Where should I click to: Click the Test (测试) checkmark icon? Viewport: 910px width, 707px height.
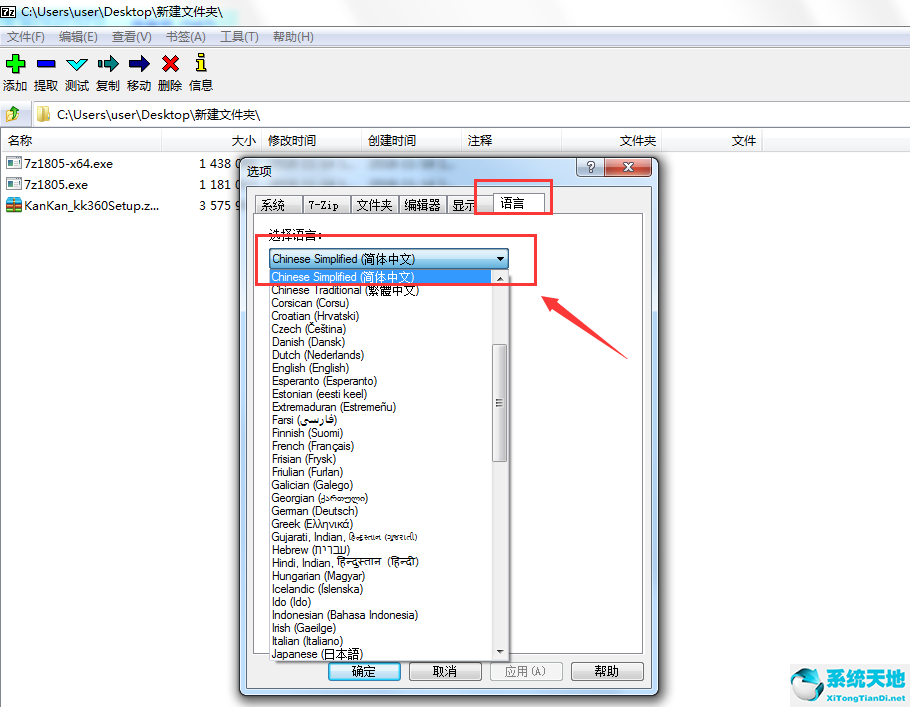point(77,64)
